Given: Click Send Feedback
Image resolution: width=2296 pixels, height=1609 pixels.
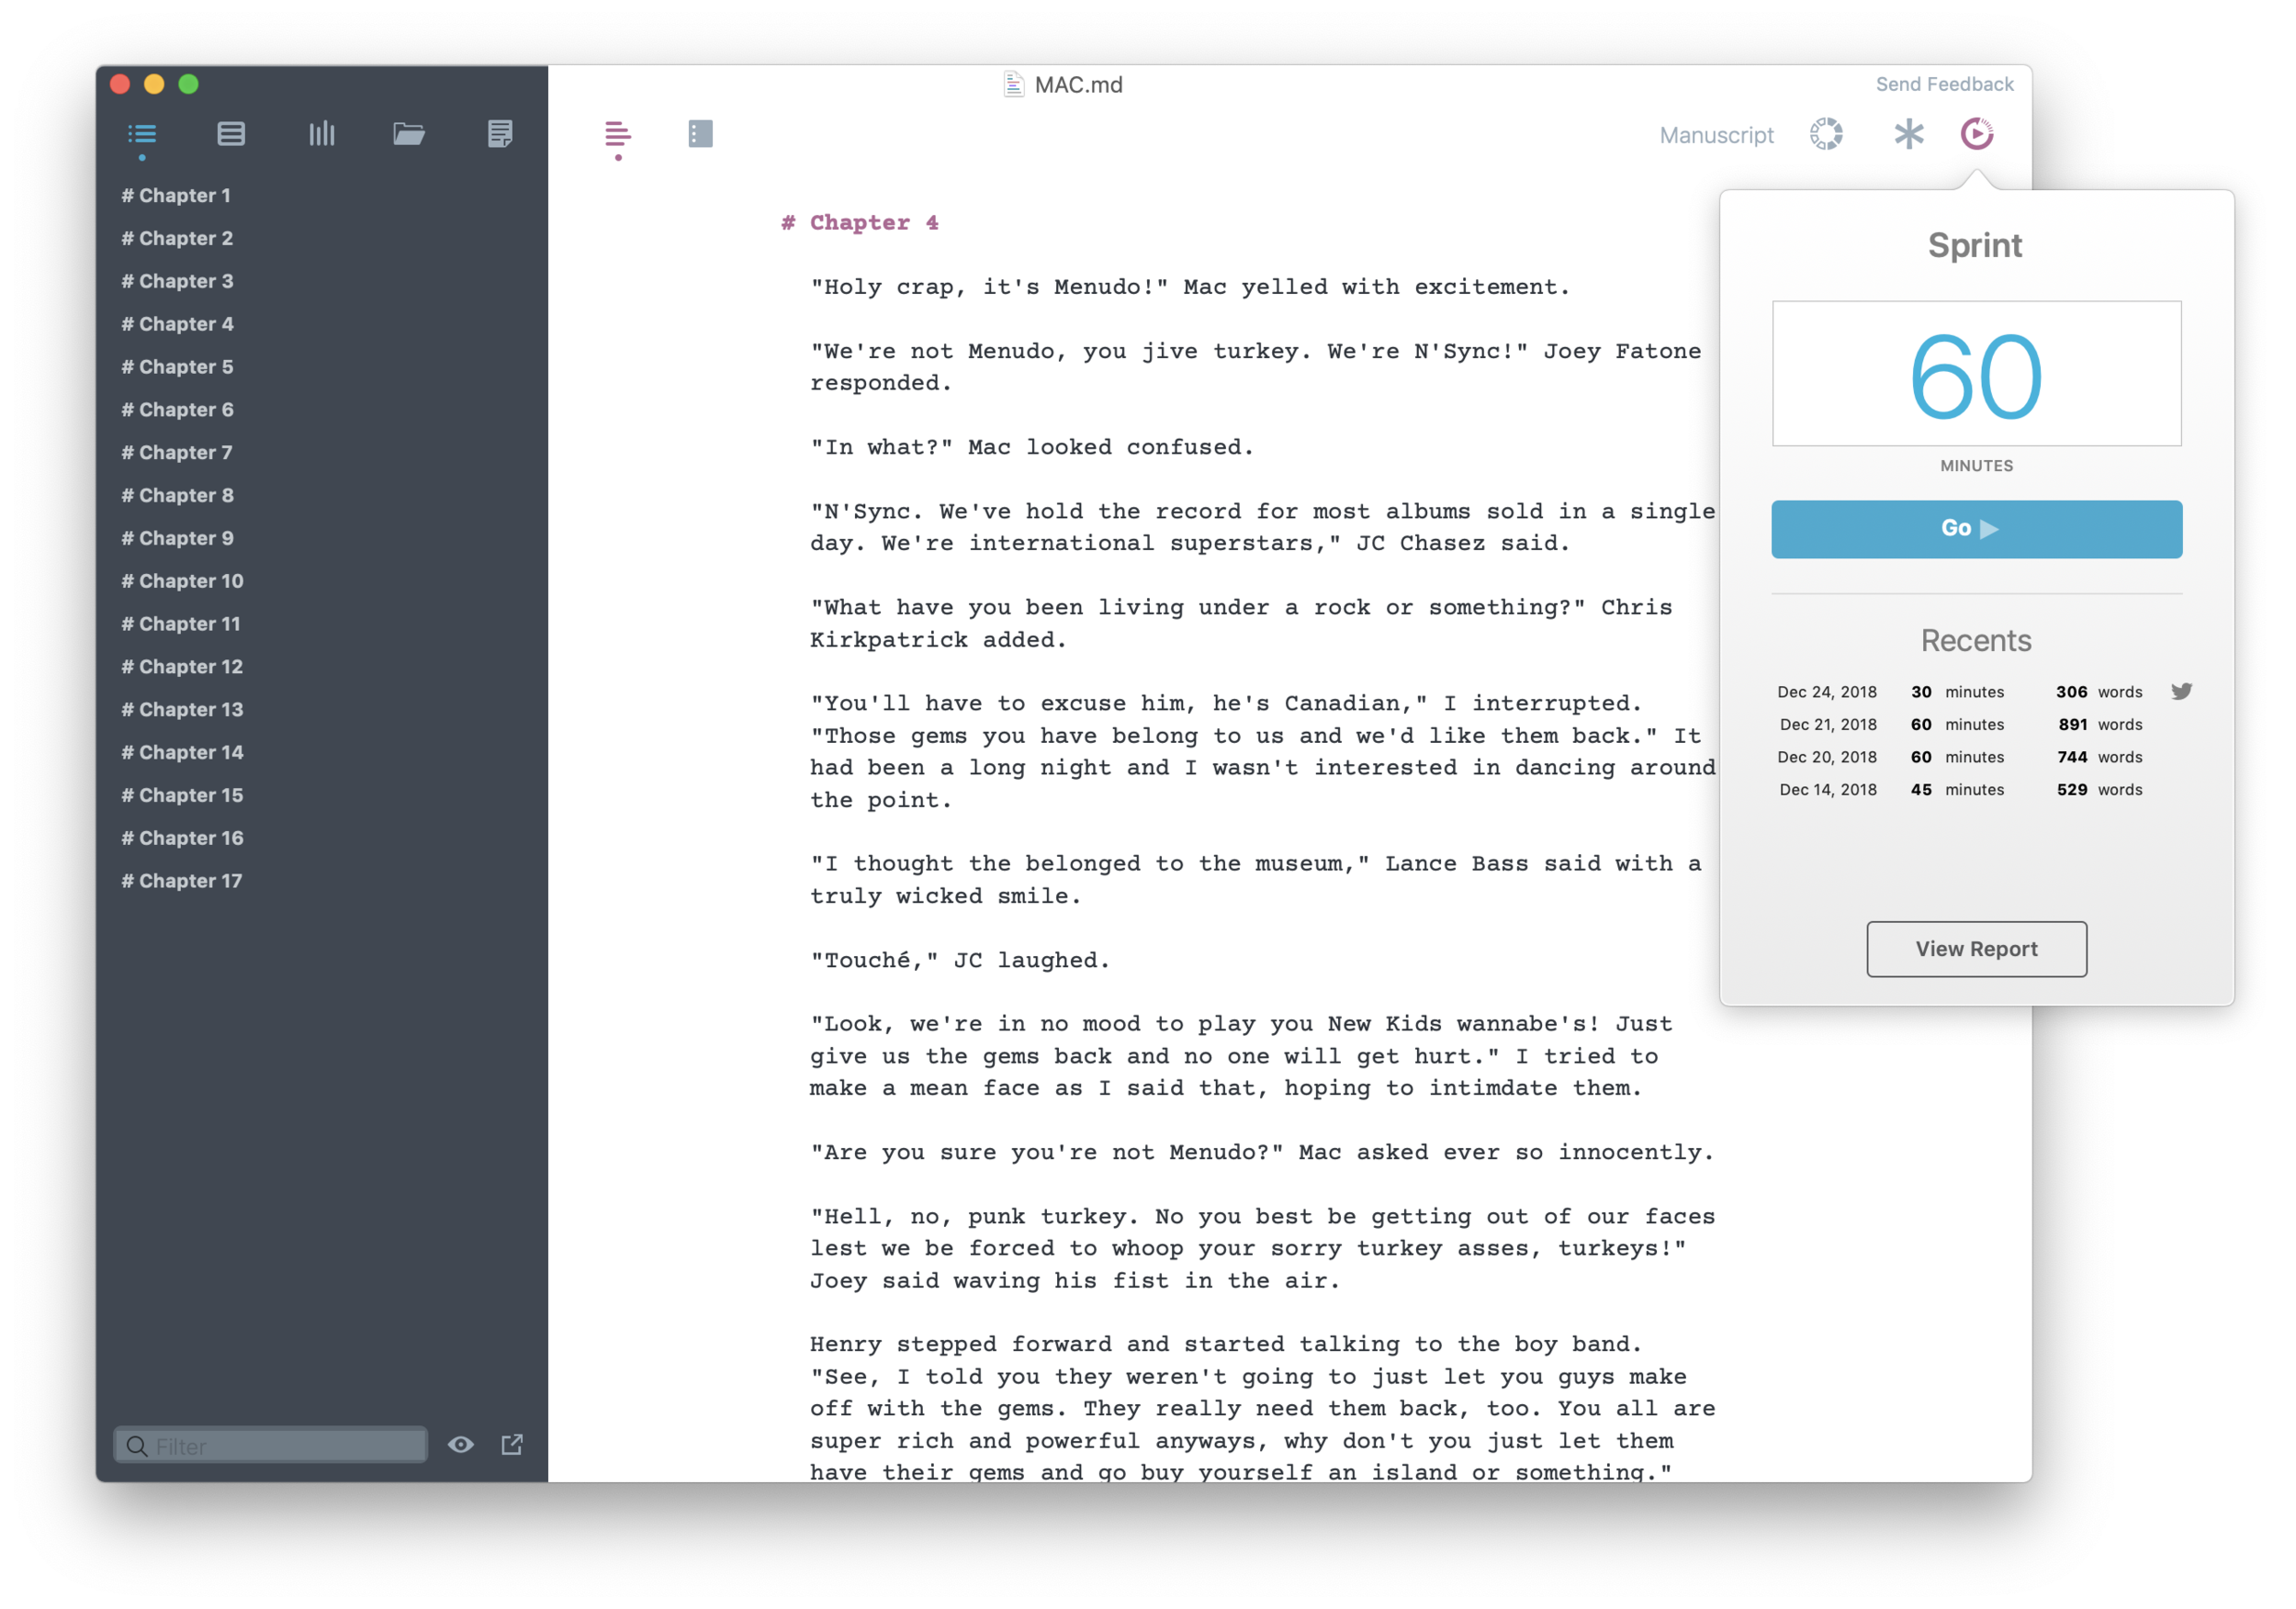Looking at the screenshot, I should [1944, 84].
